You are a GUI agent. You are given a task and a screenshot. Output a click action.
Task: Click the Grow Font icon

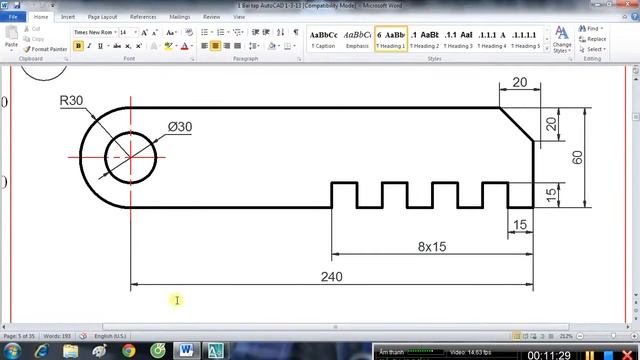[x=144, y=32]
